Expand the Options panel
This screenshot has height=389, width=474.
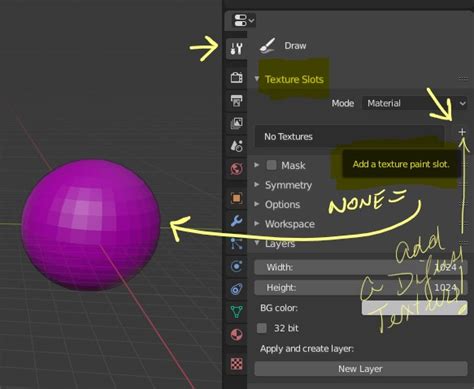[257, 204]
